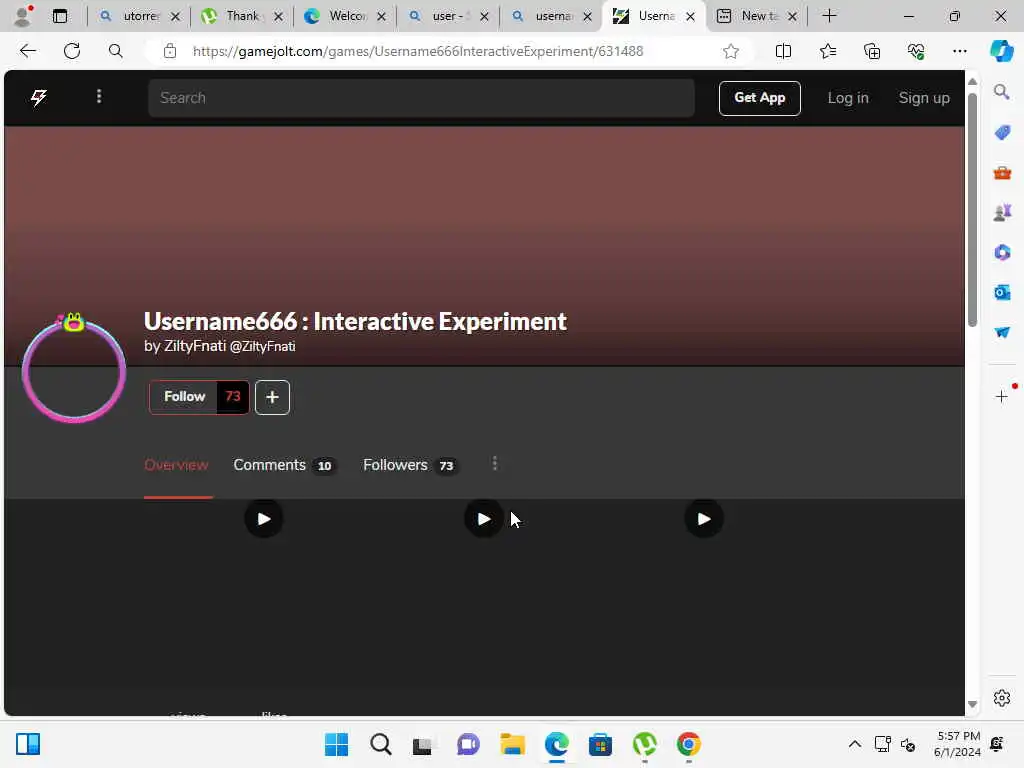Open the ZiltyFnati avatar thumbnail
This screenshot has height=768, width=1024.
pos(74,370)
